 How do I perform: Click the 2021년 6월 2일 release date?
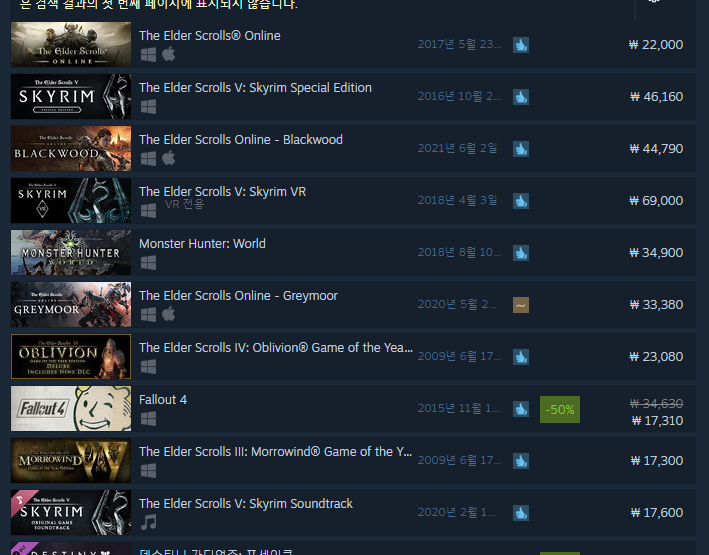click(x=457, y=148)
